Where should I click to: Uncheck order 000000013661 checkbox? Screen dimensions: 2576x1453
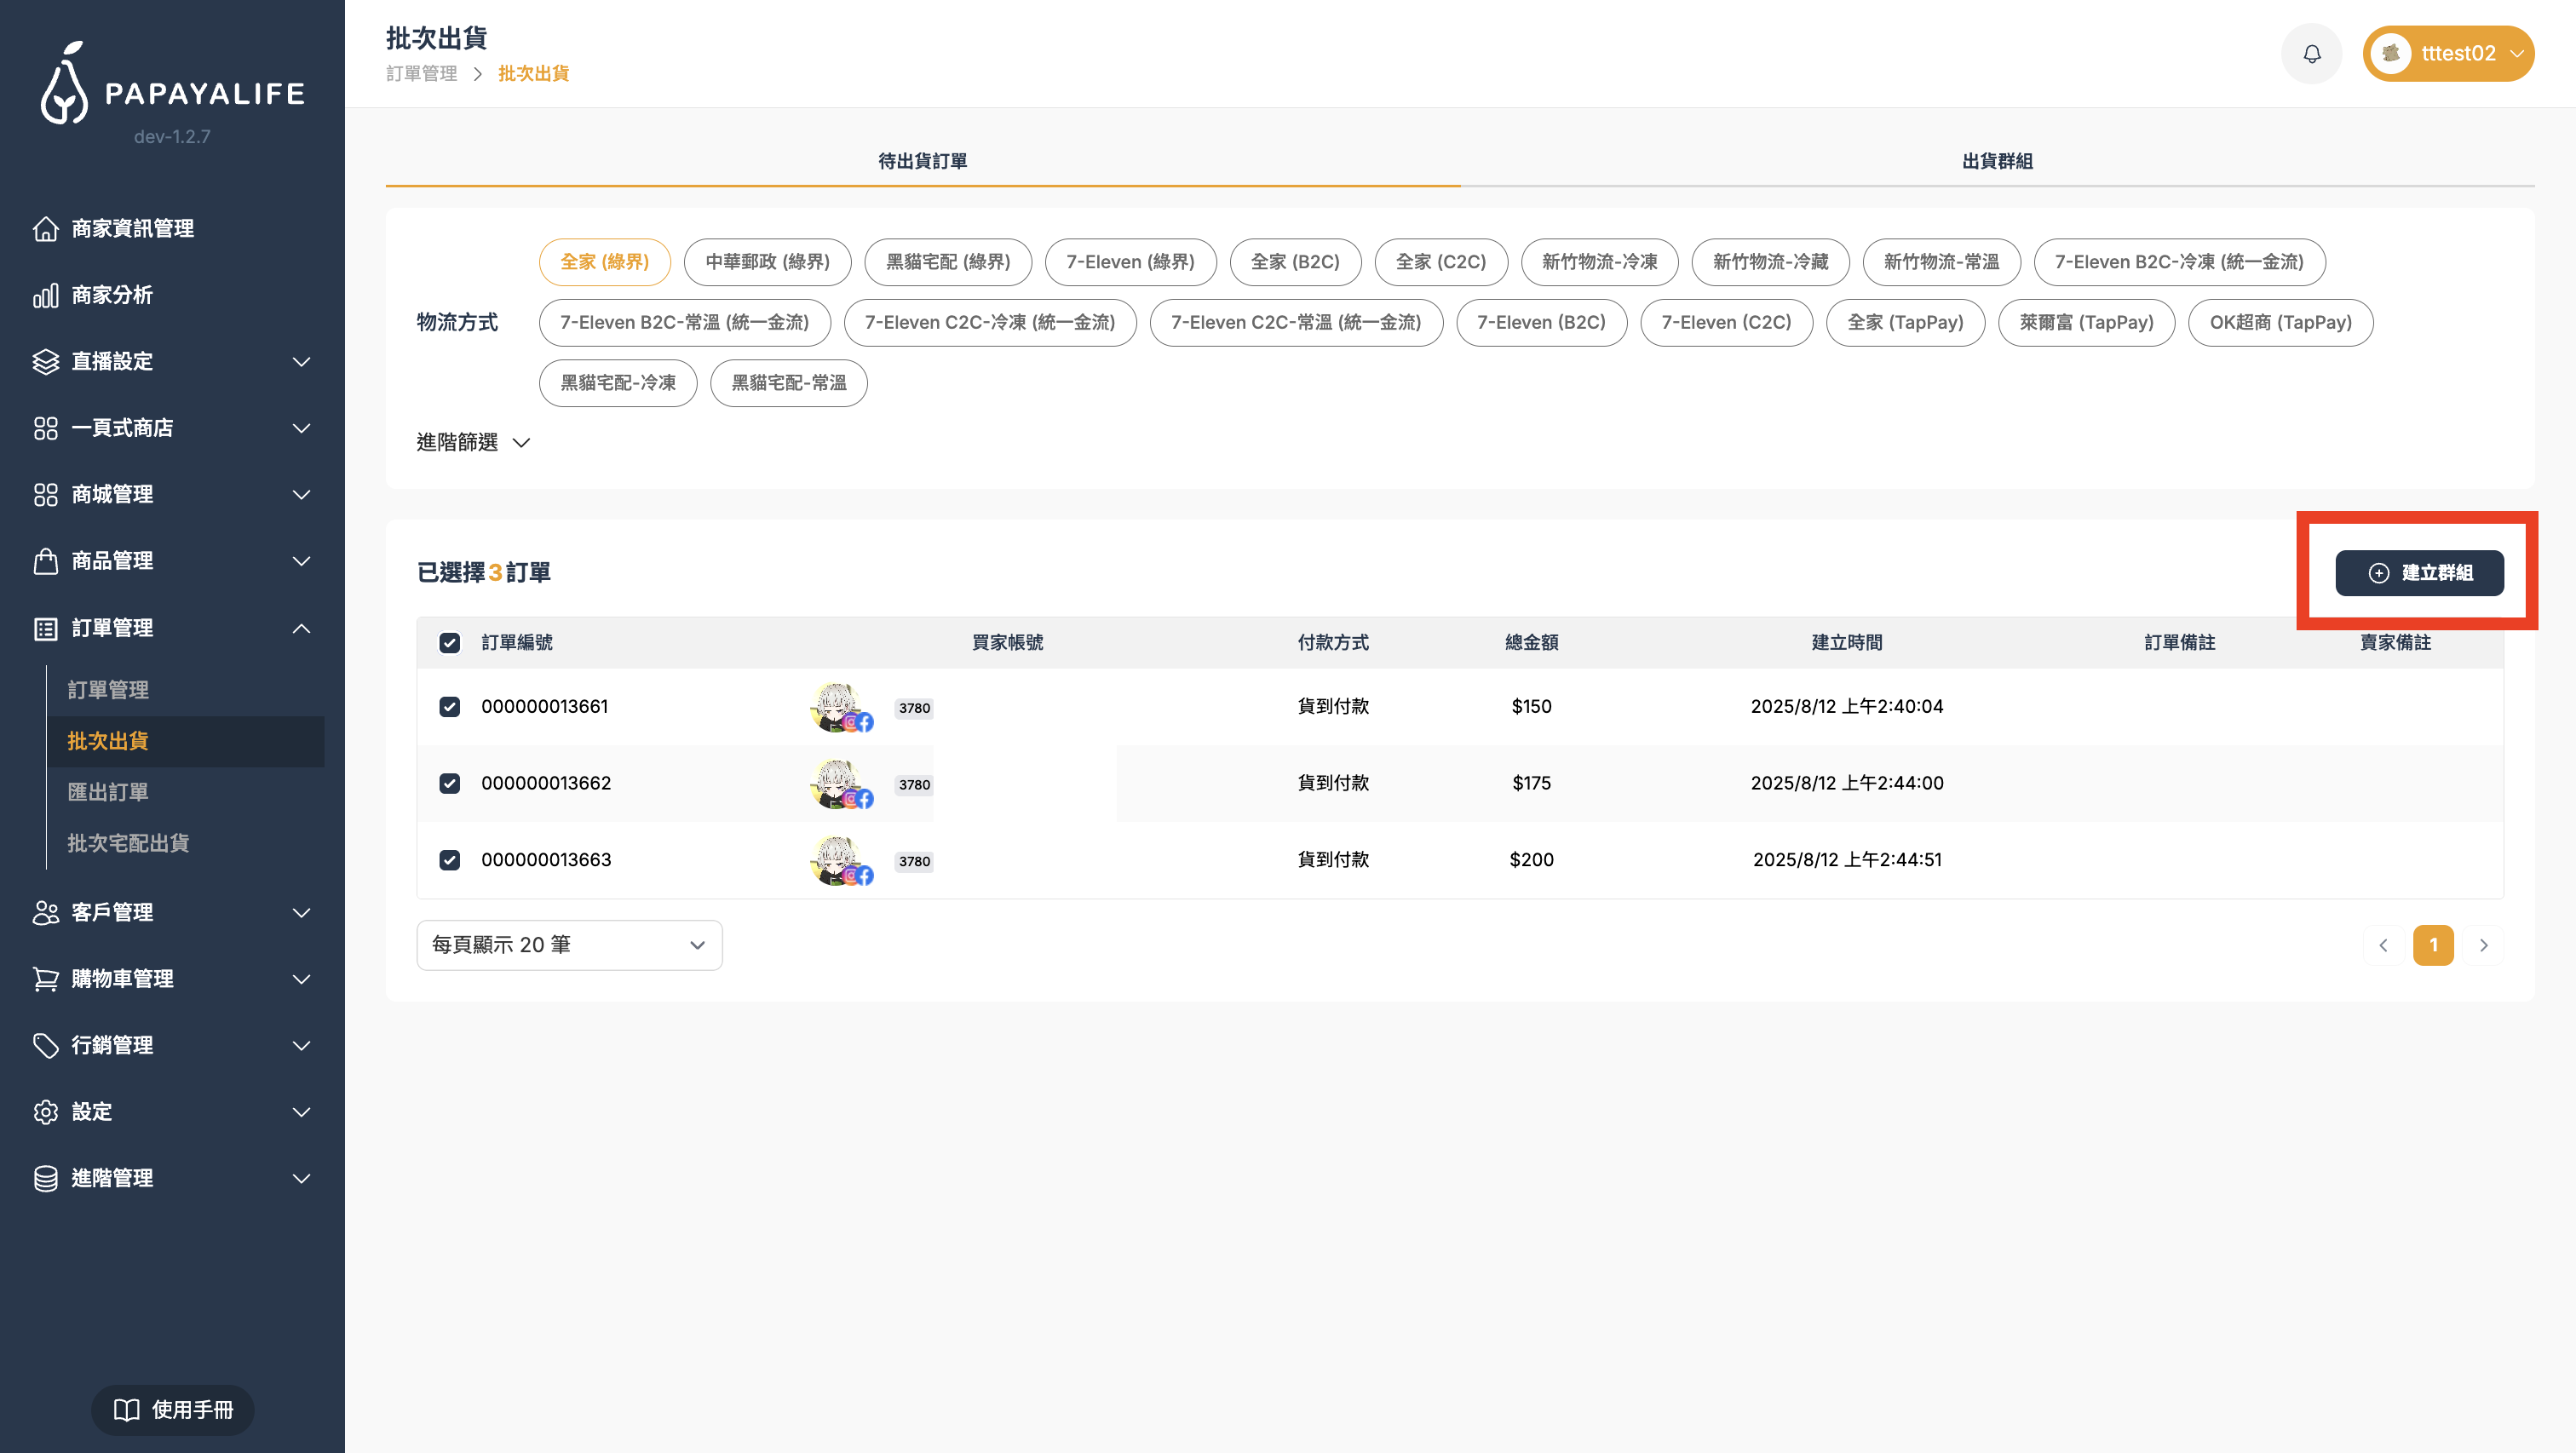tap(450, 707)
